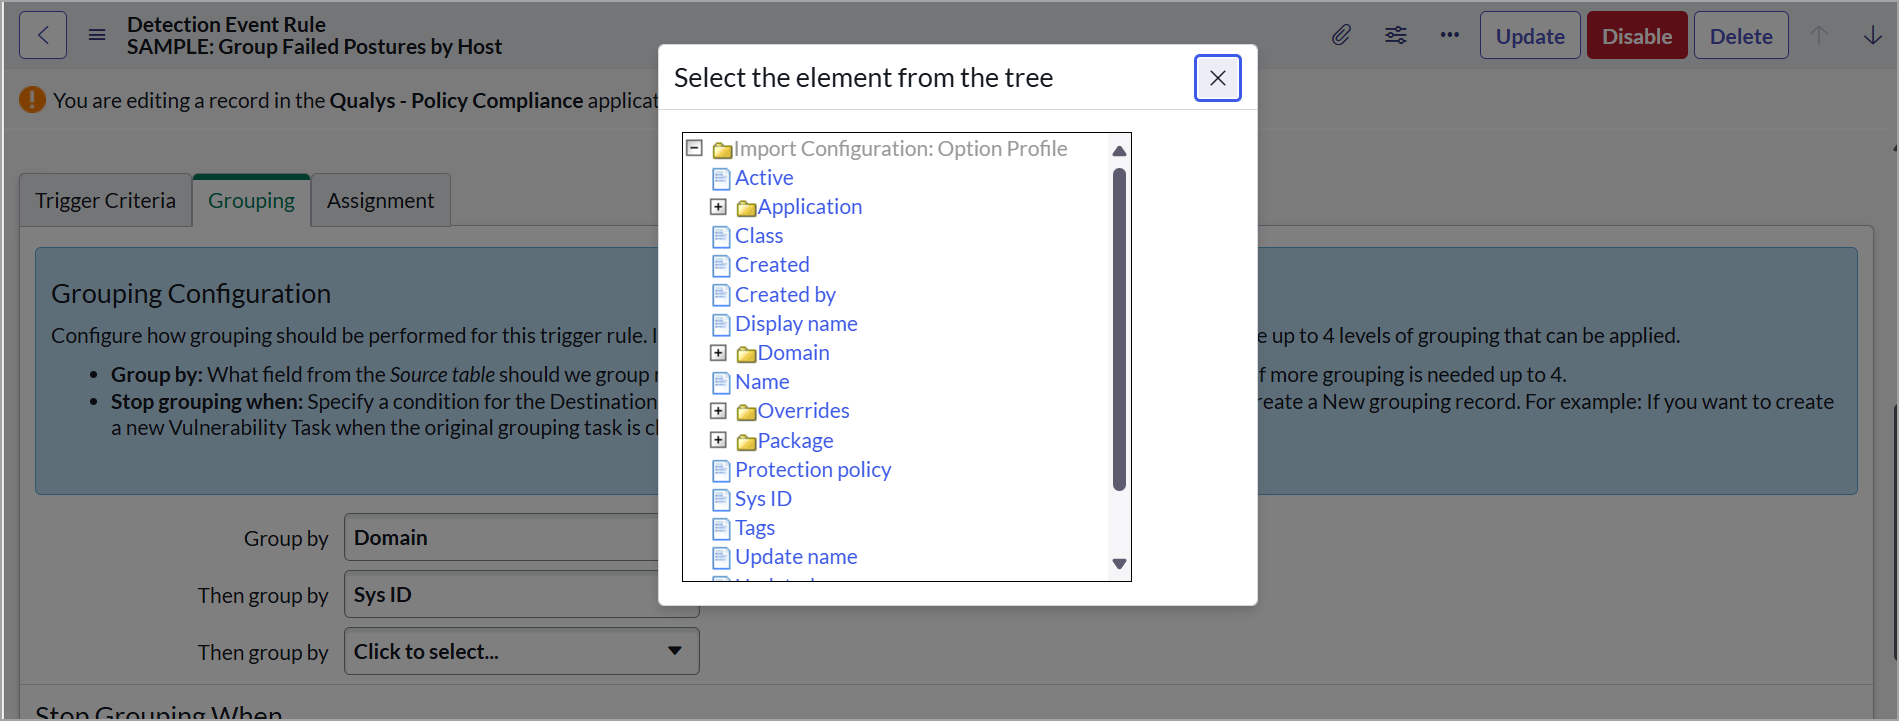This screenshot has height=721, width=1899.
Task: Click the Active field document icon
Action: pos(721,179)
